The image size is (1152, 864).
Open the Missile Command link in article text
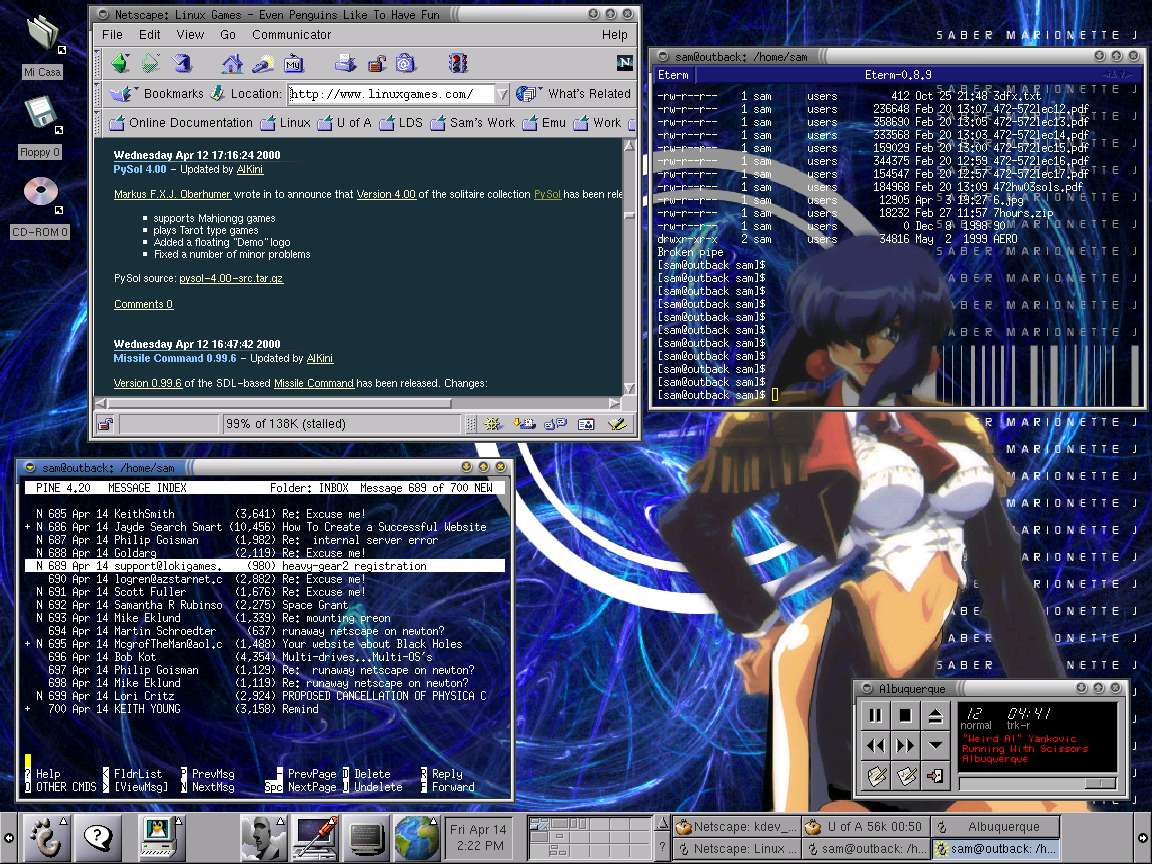pos(314,384)
